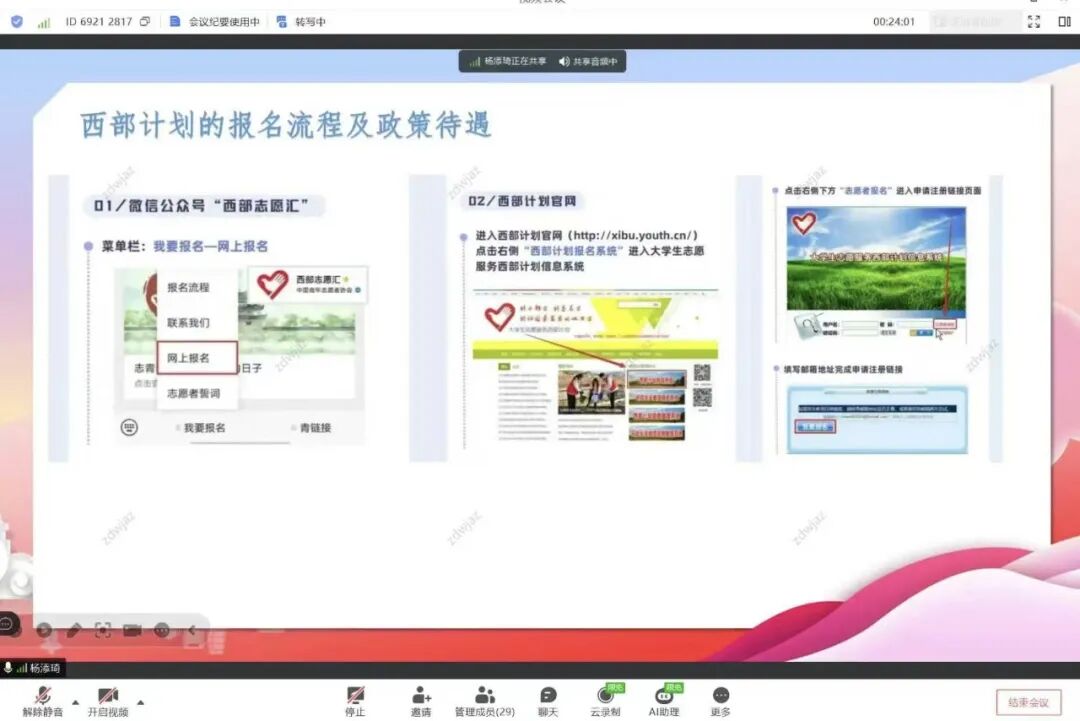Stop sharing with the 停止 button
Viewport: 1080px width, 721px height.
[x=355, y=702]
